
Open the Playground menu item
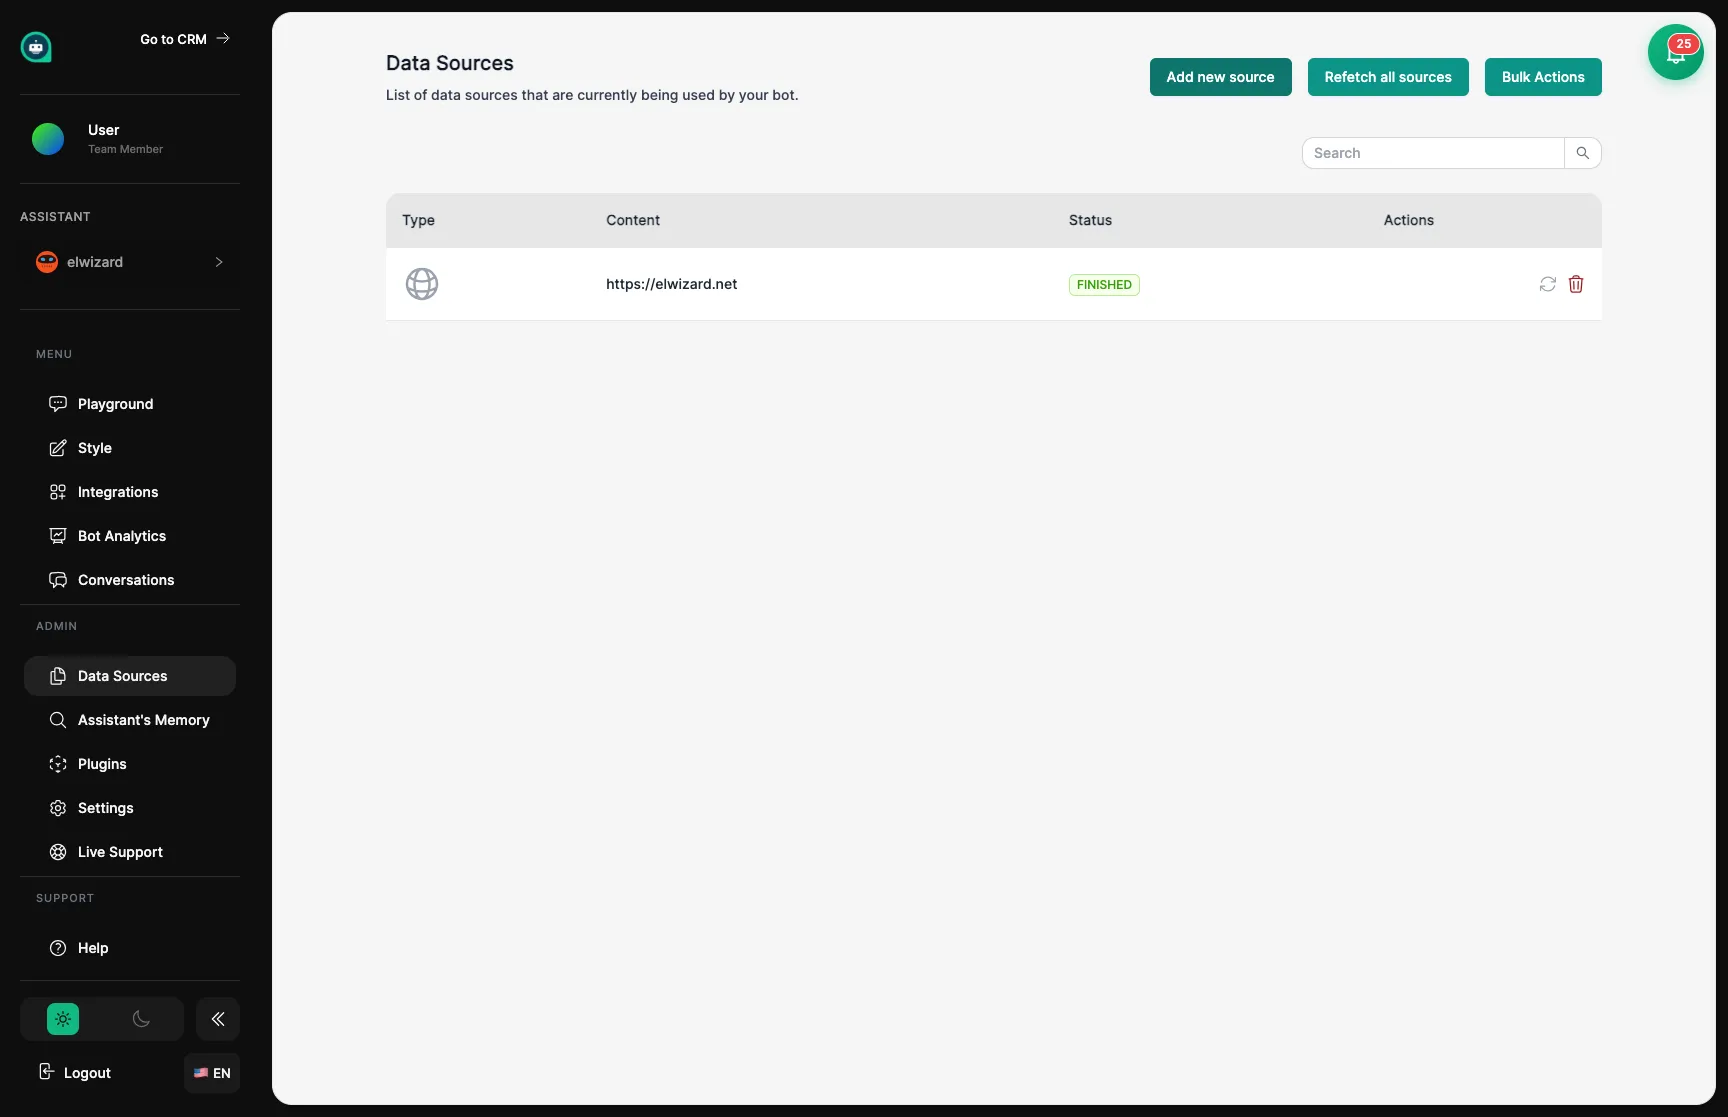coord(130,404)
